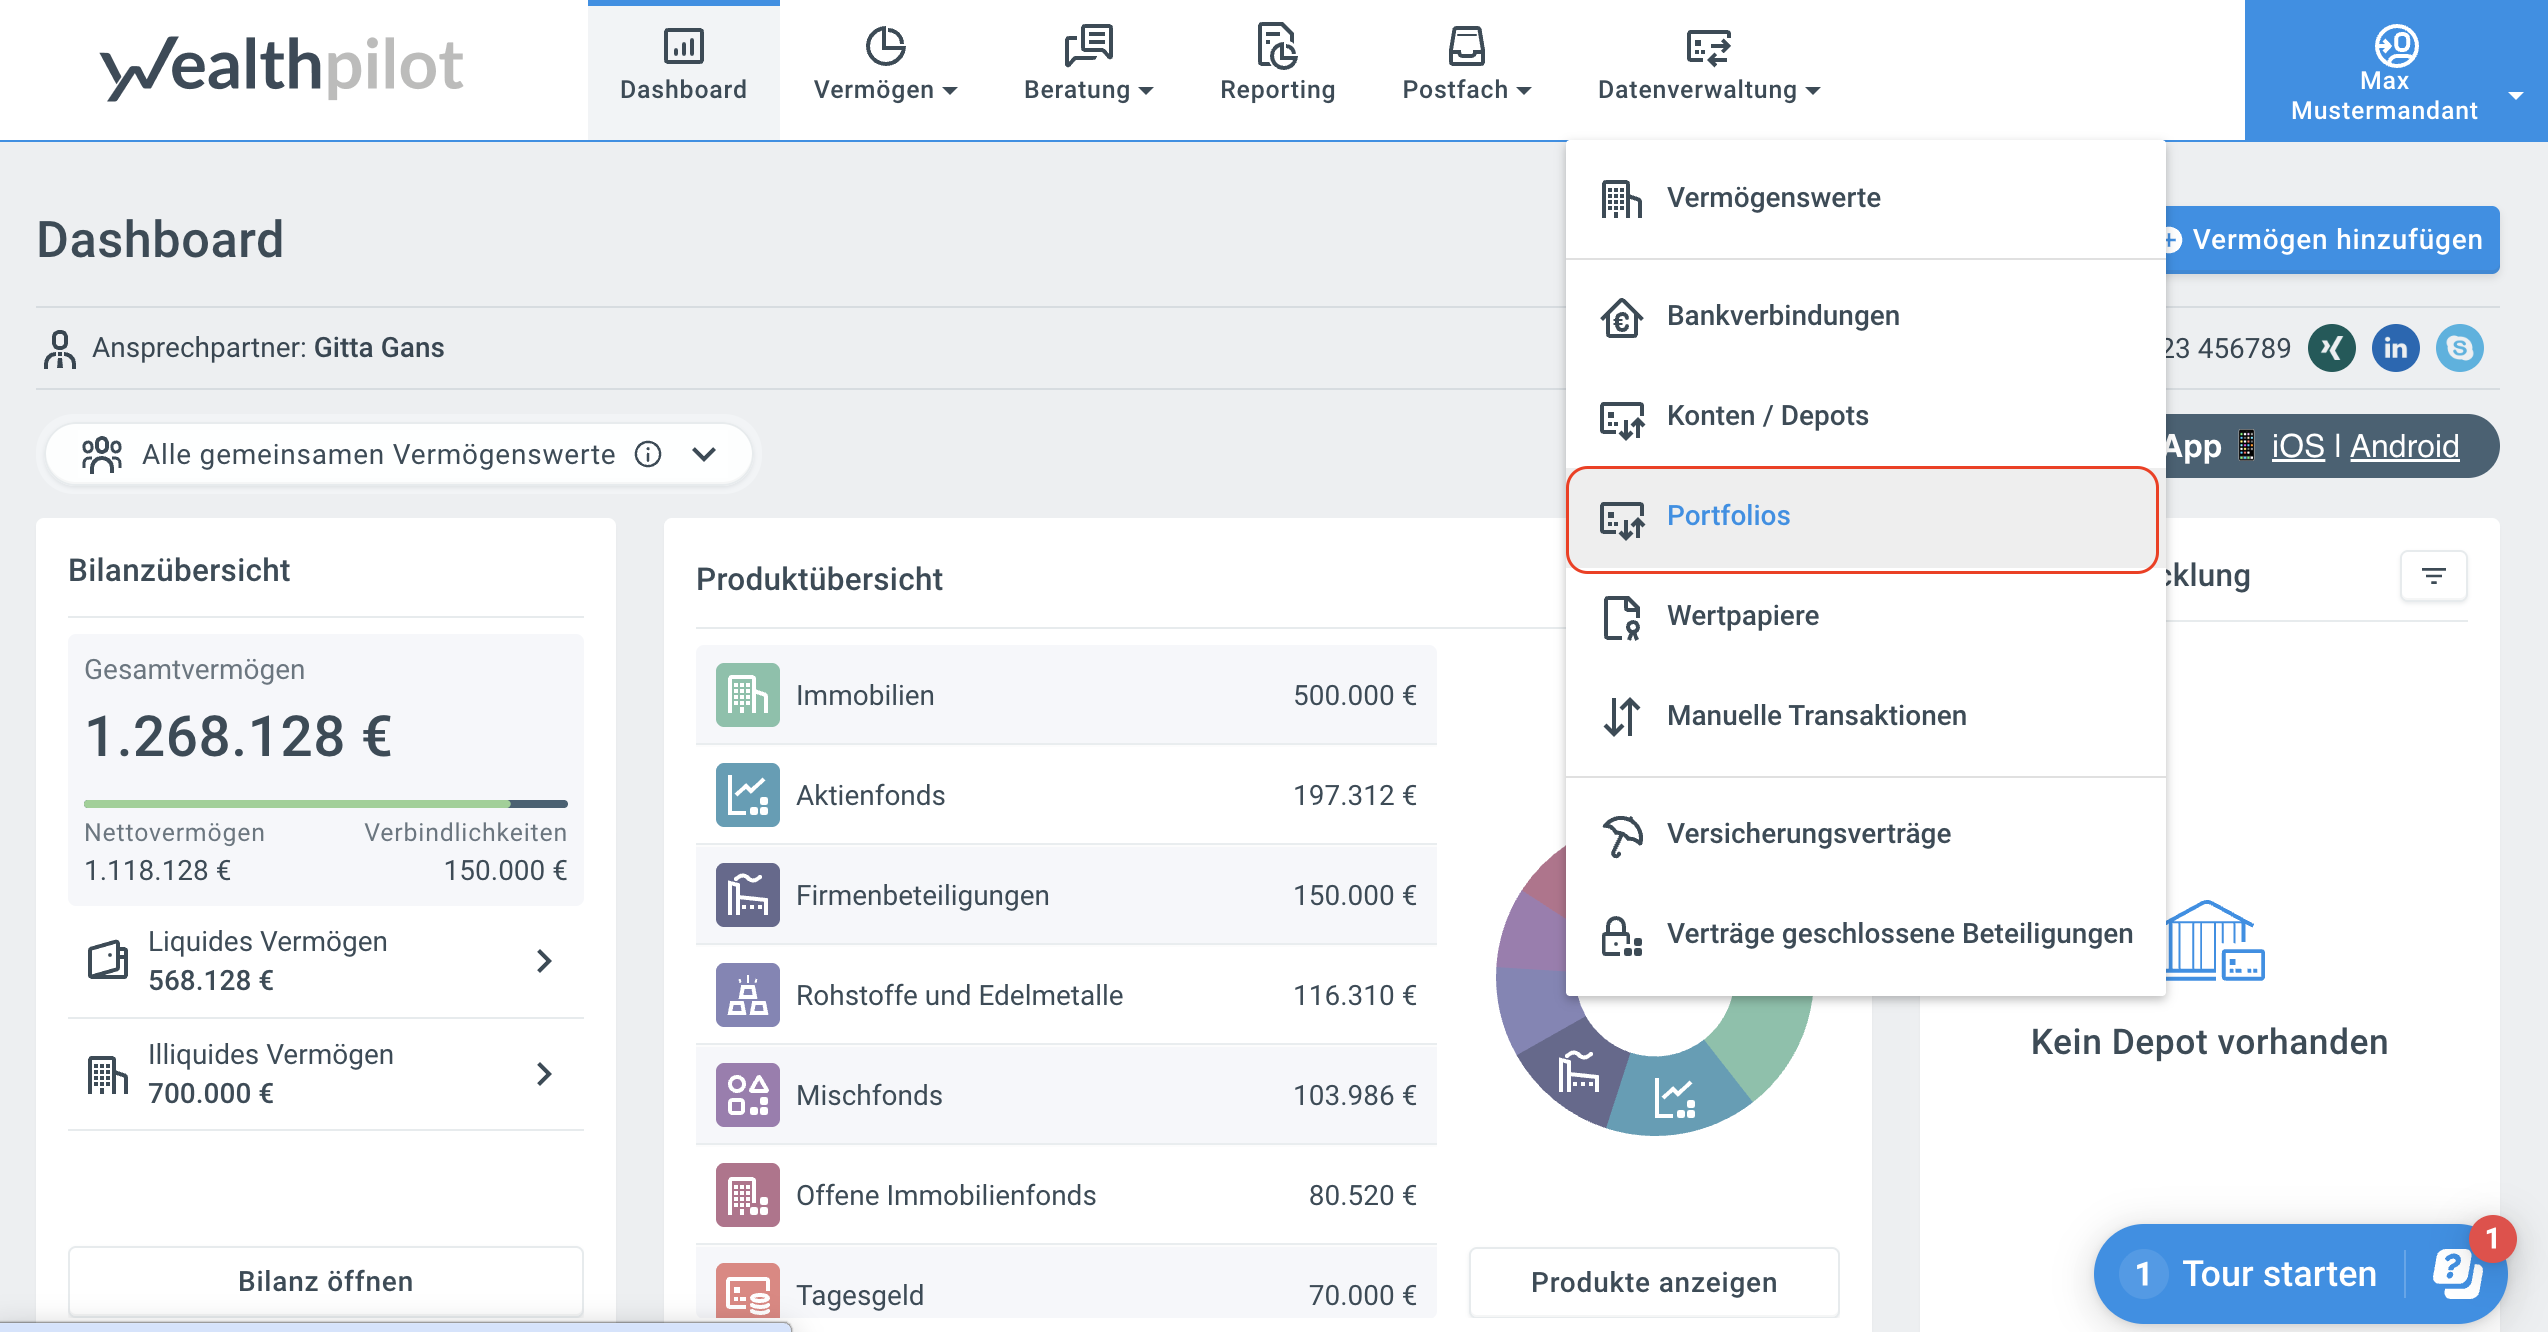Follow the Android app download link
This screenshot has width=2548, height=1332.
pyautogui.click(x=2404, y=446)
